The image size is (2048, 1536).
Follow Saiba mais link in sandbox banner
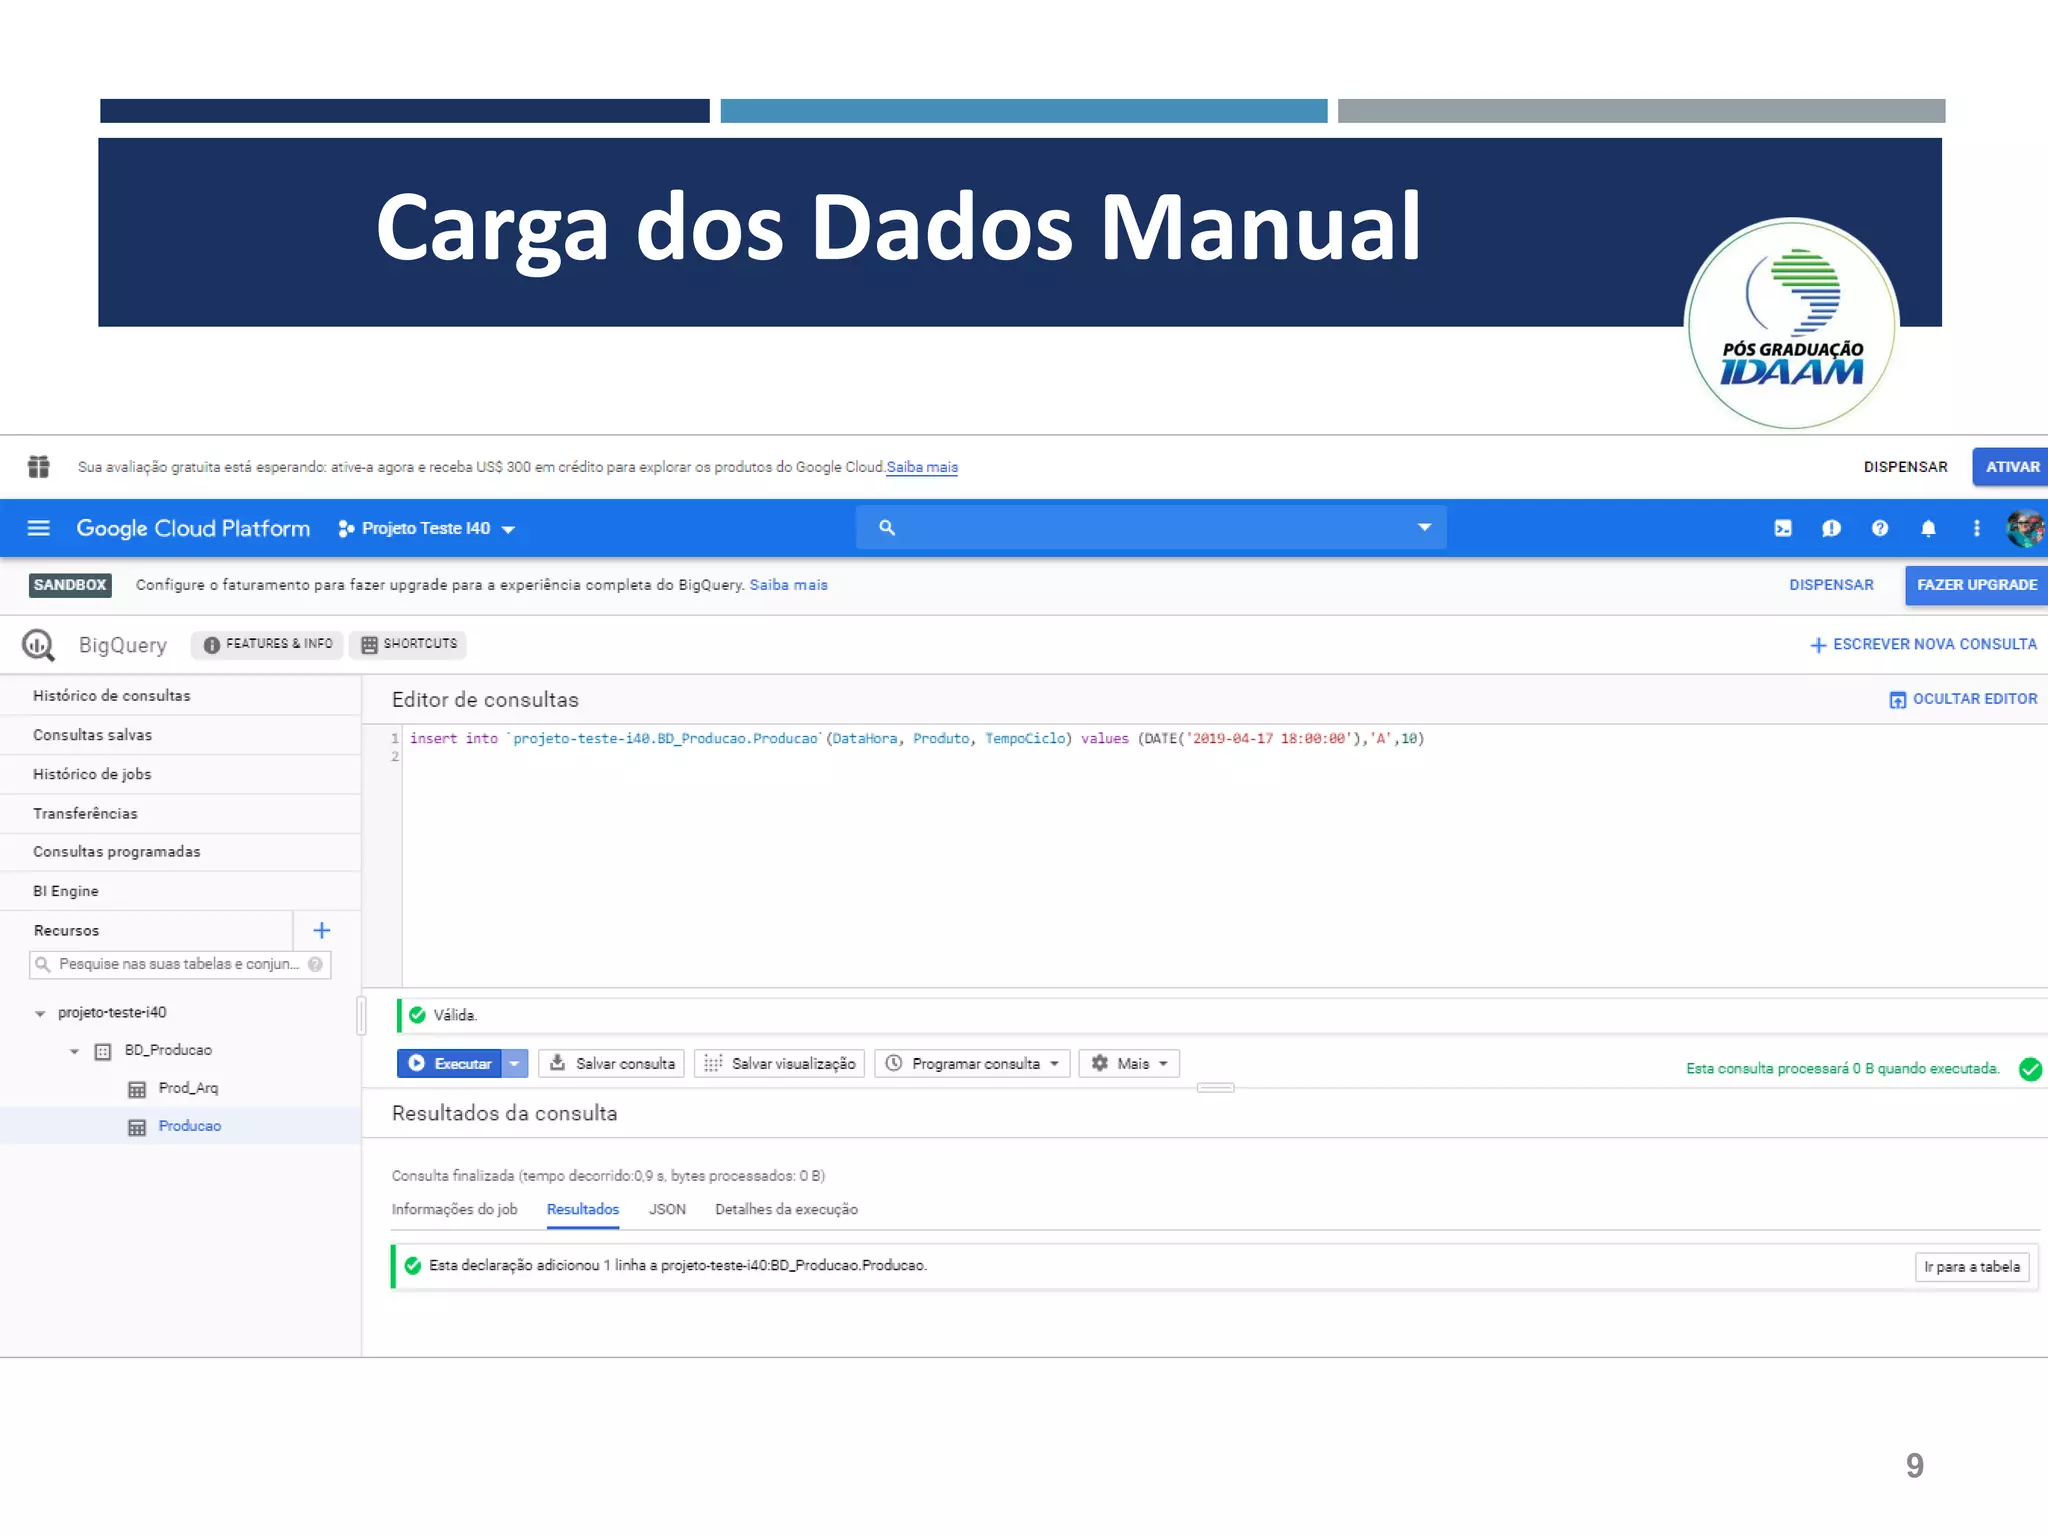(x=789, y=585)
